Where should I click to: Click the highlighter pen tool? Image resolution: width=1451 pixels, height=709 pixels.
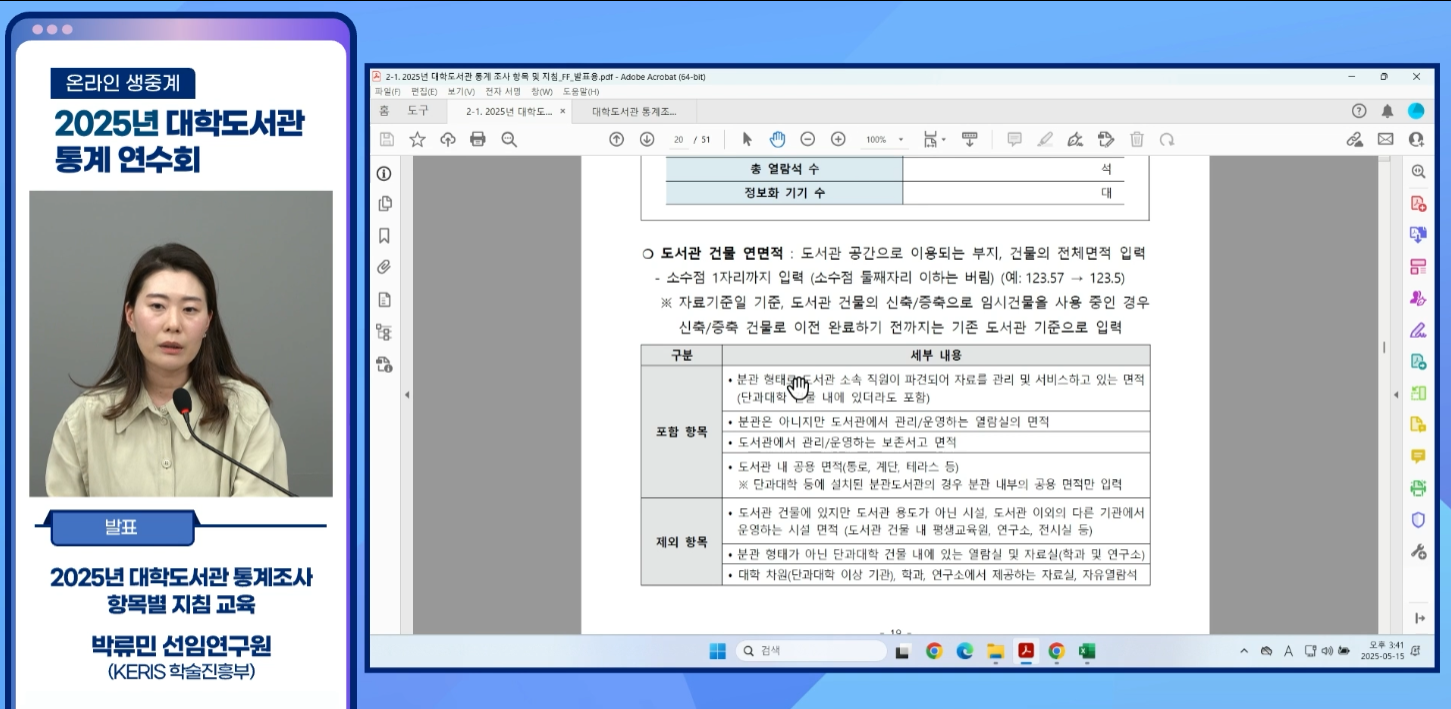tap(1045, 139)
